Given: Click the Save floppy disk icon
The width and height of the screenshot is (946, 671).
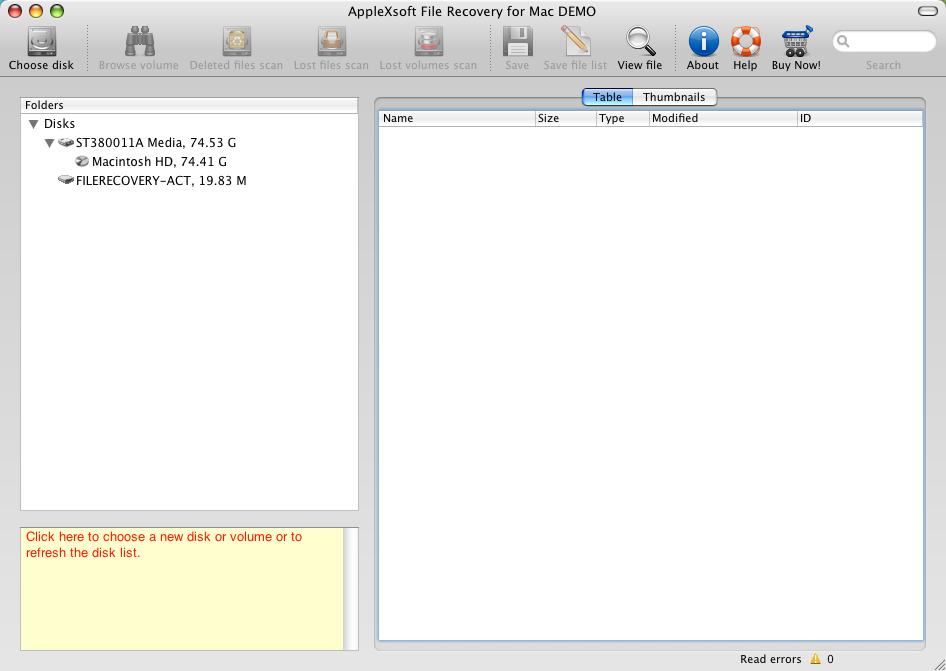Looking at the screenshot, I should tap(517, 42).
